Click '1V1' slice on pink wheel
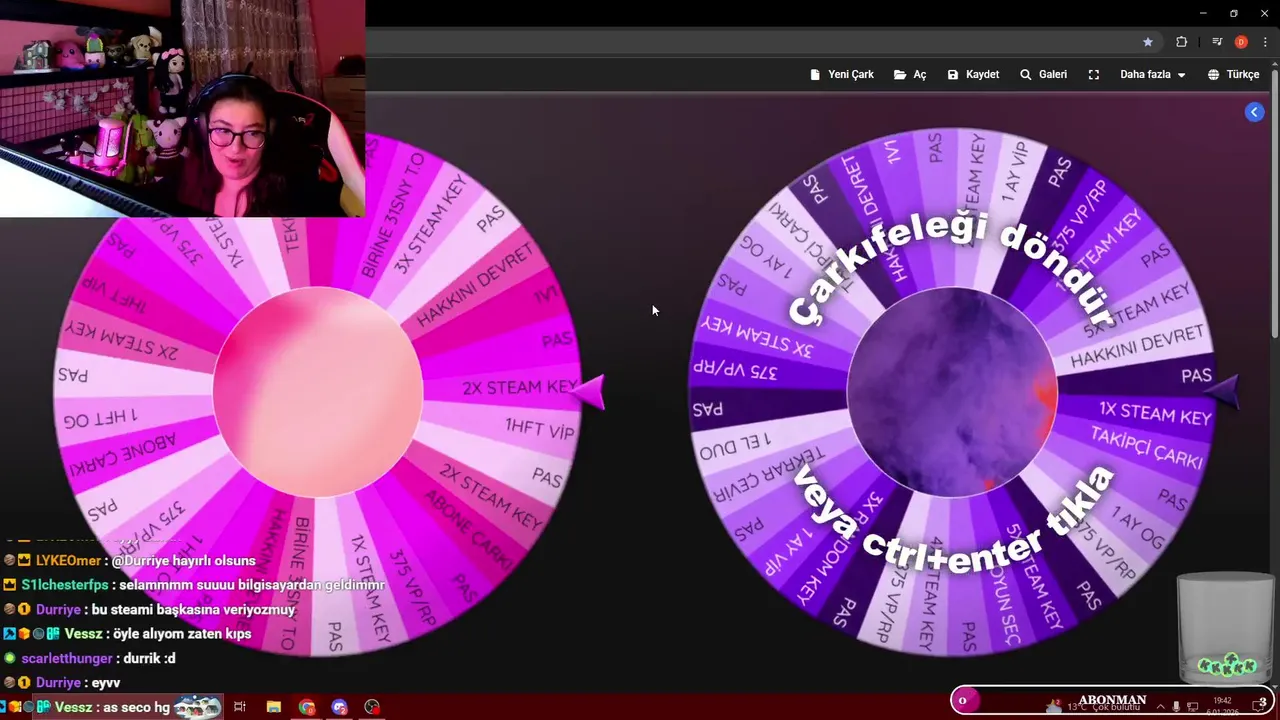Viewport: 1280px width, 720px height. (543, 297)
